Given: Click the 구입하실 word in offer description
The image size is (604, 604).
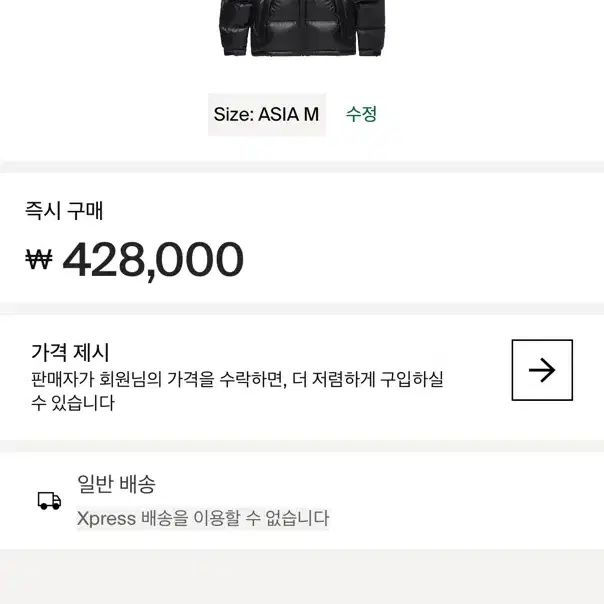Looking at the screenshot, I should (x=412, y=379).
